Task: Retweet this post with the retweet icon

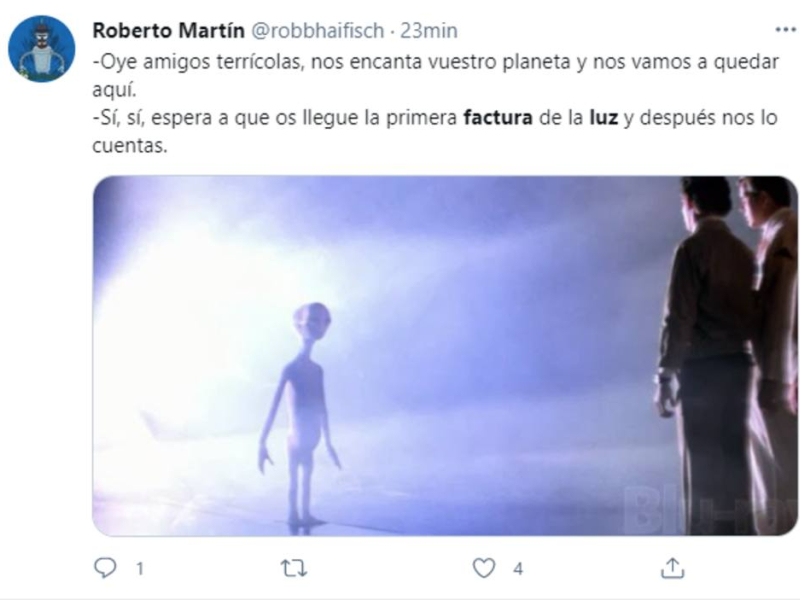Action: [294, 568]
